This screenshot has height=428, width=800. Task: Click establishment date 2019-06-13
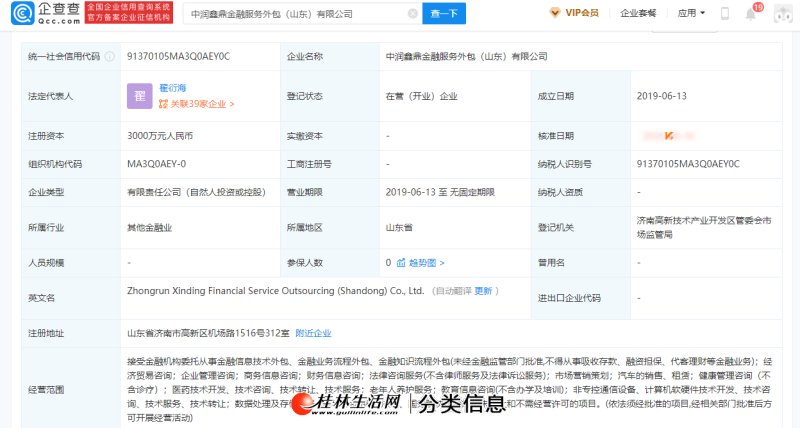(x=662, y=96)
